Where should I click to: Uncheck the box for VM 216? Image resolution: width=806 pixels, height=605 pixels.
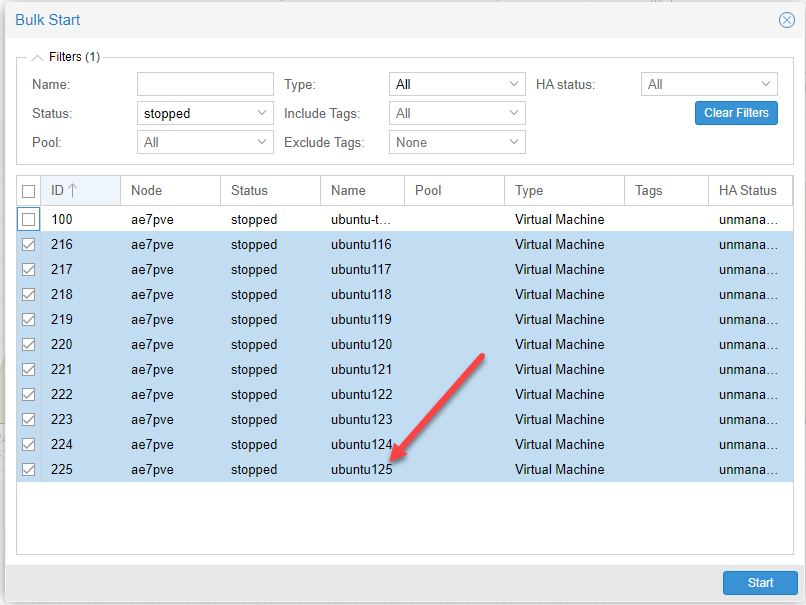[x=29, y=245]
